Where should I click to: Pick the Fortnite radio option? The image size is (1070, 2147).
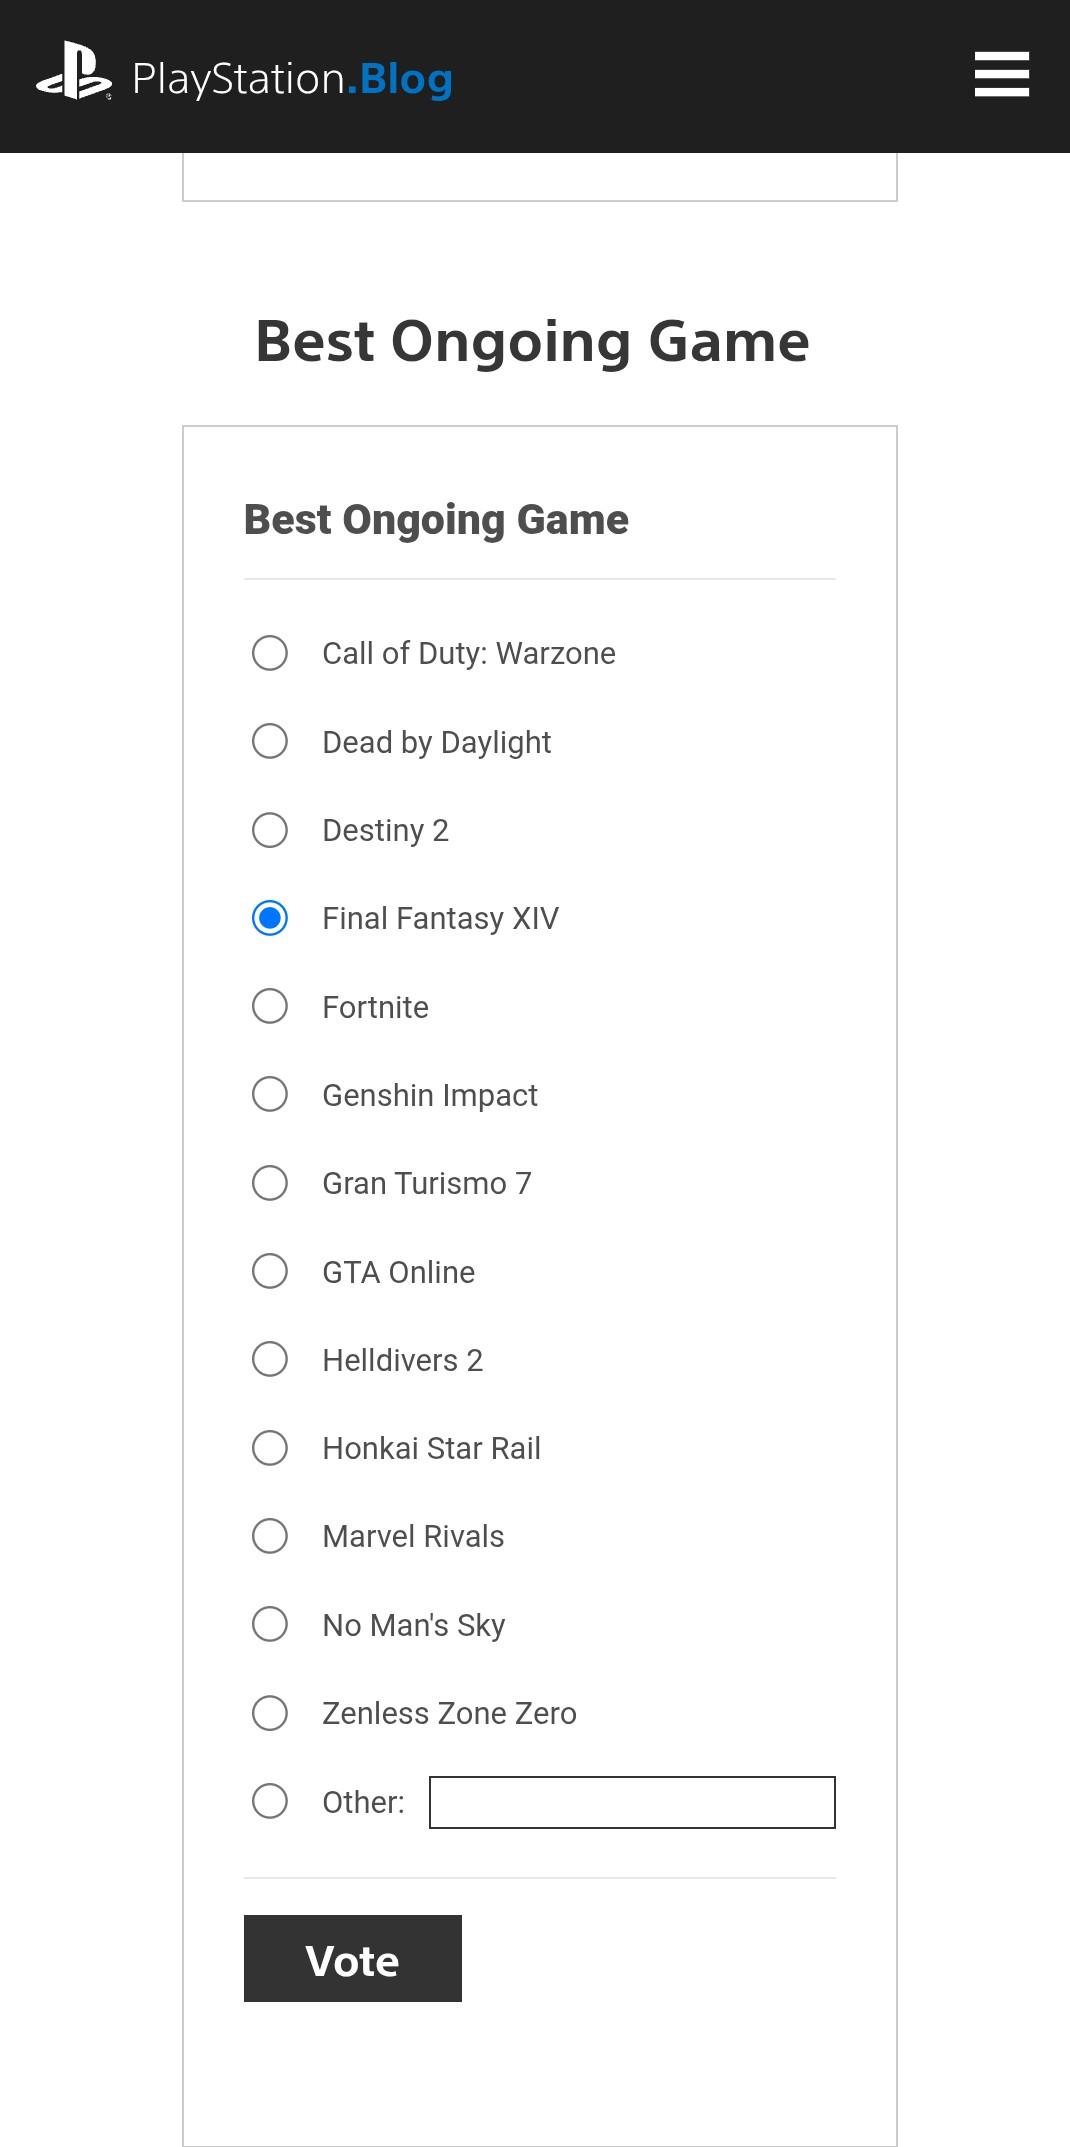pos(270,1006)
